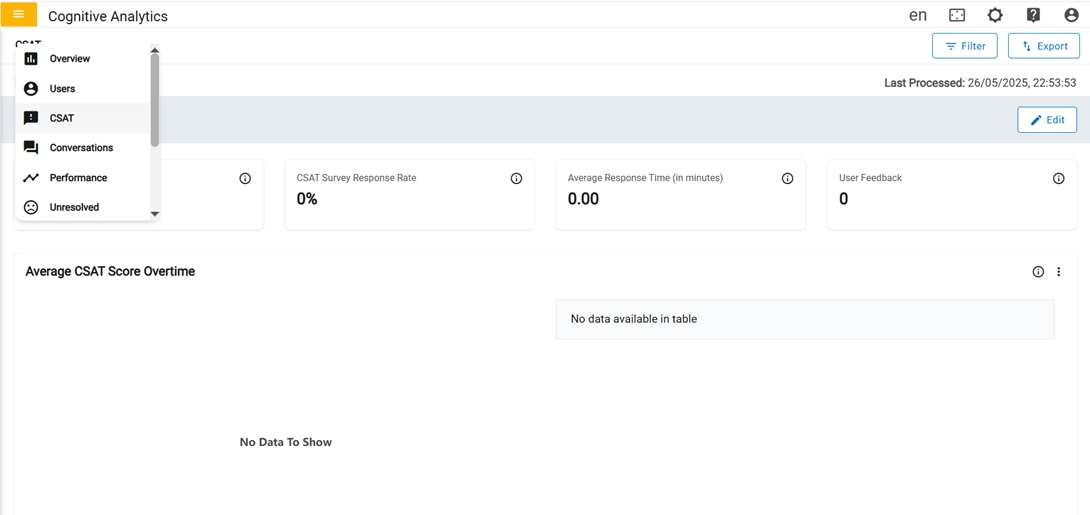Screen dimensions: 1090x515
Task: Click the Export button
Action: 1043,46
